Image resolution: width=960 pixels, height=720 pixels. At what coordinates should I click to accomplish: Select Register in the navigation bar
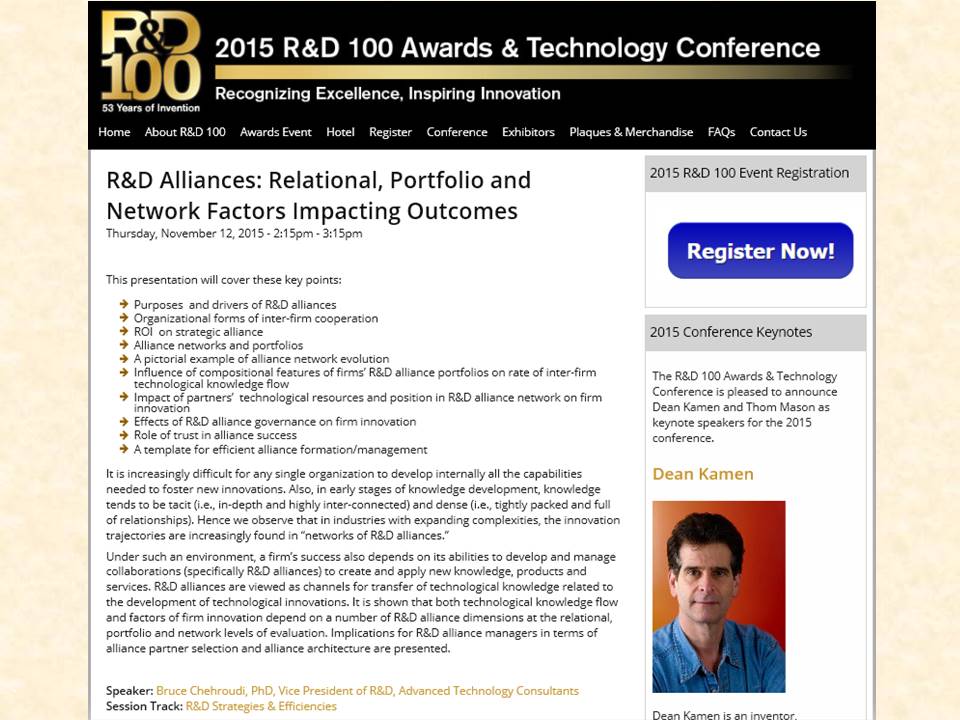[391, 132]
